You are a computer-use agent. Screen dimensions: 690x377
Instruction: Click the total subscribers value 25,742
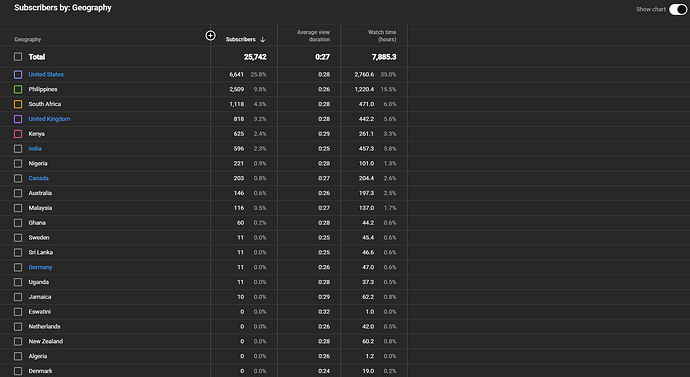click(255, 57)
